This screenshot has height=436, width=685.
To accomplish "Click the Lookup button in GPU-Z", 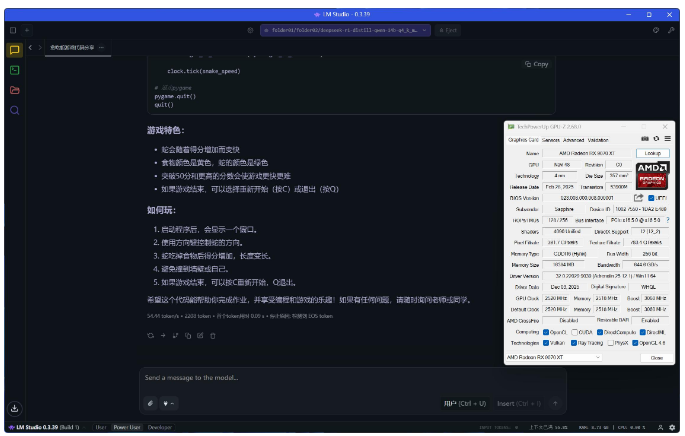I will (x=651, y=152).
